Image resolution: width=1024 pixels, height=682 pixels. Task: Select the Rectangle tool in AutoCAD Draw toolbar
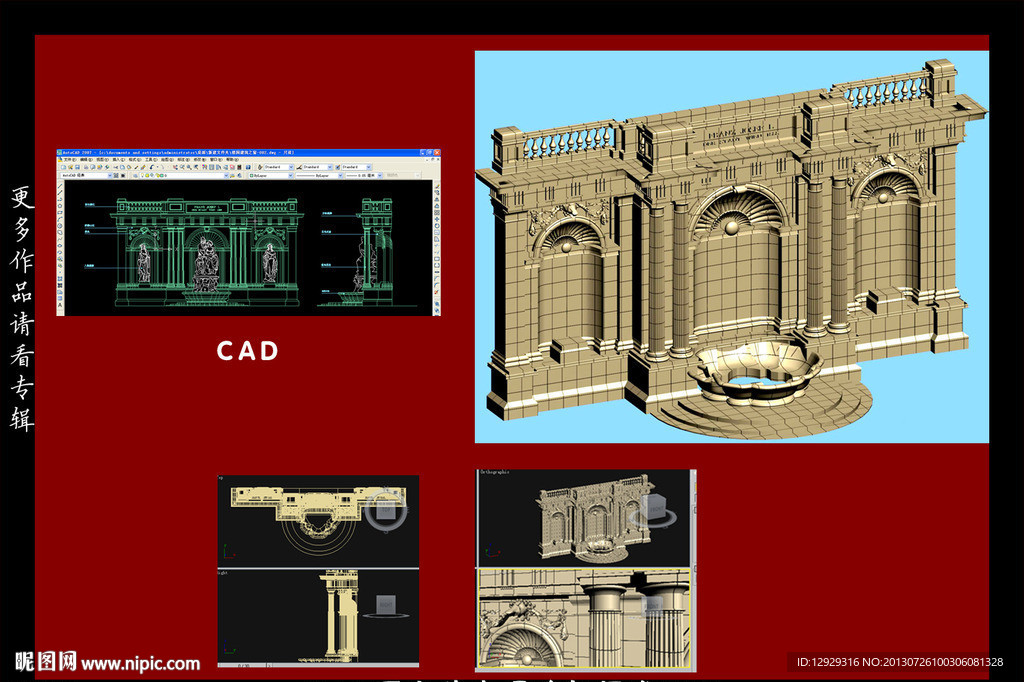(x=60, y=212)
